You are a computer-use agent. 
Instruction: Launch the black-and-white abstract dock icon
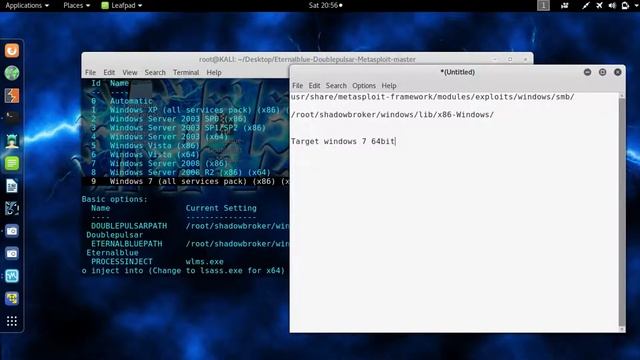click(12, 208)
